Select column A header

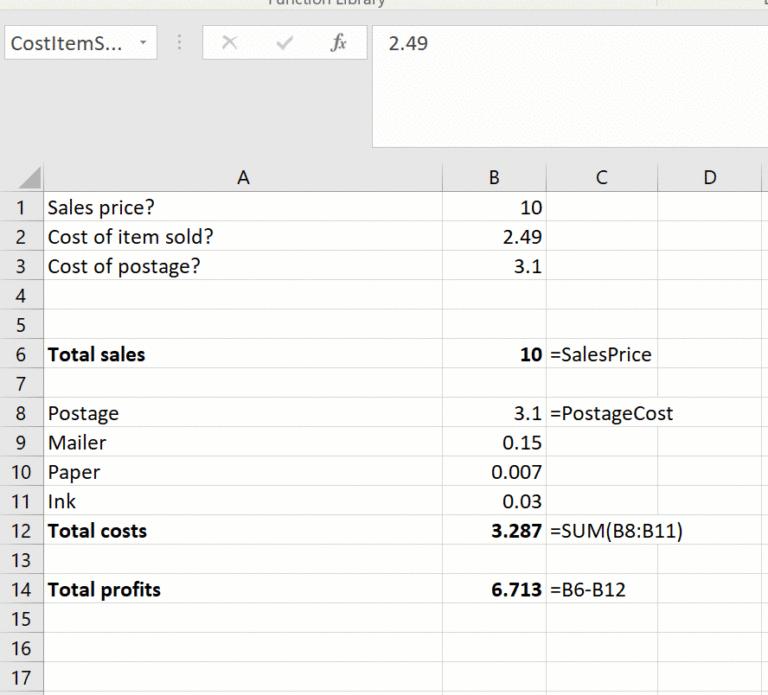click(x=243, y=178)
